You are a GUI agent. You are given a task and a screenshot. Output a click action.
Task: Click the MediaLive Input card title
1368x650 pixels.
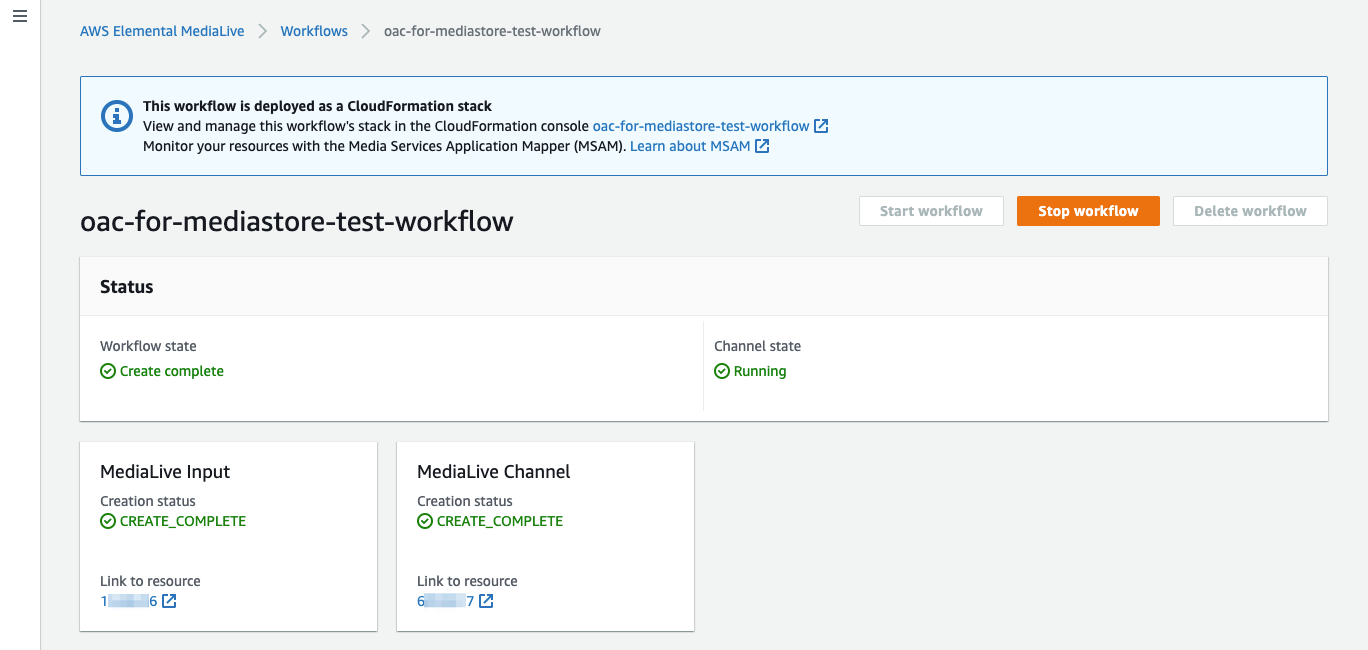[x=165, y=472]
